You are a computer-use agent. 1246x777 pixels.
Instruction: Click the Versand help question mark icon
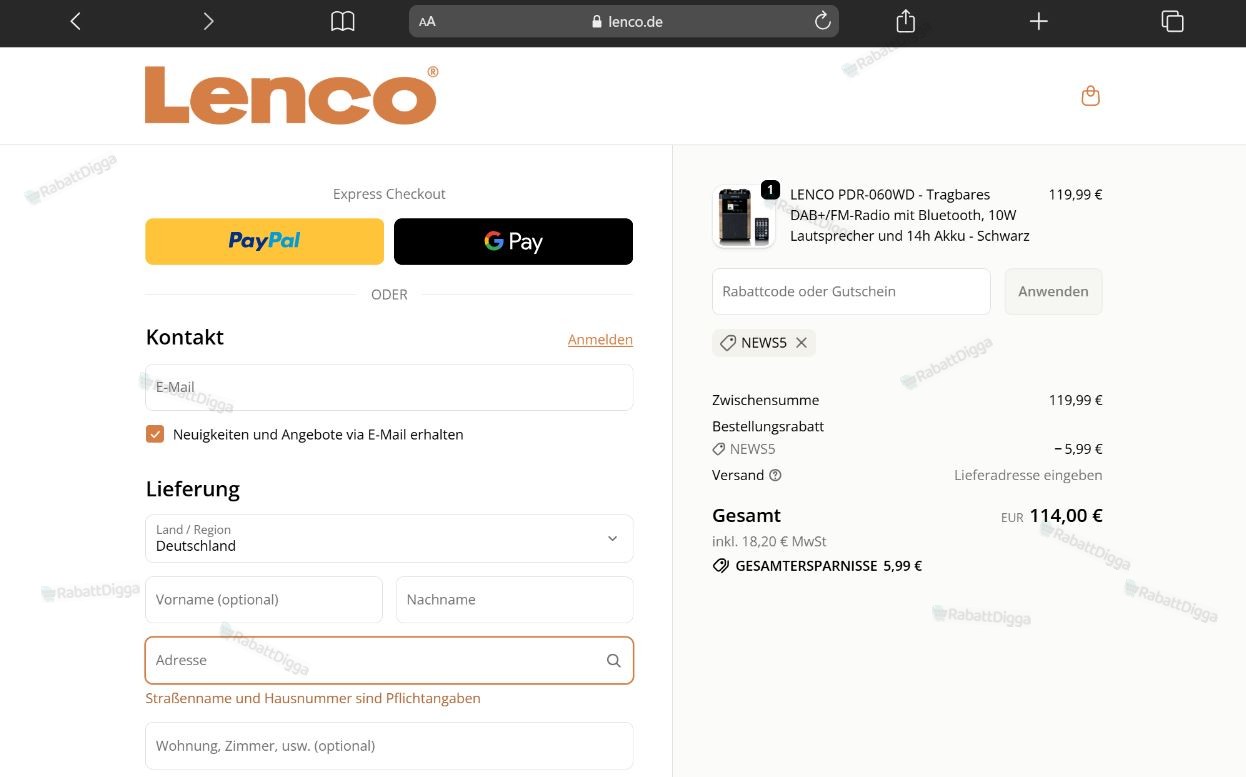coord(775,475)
